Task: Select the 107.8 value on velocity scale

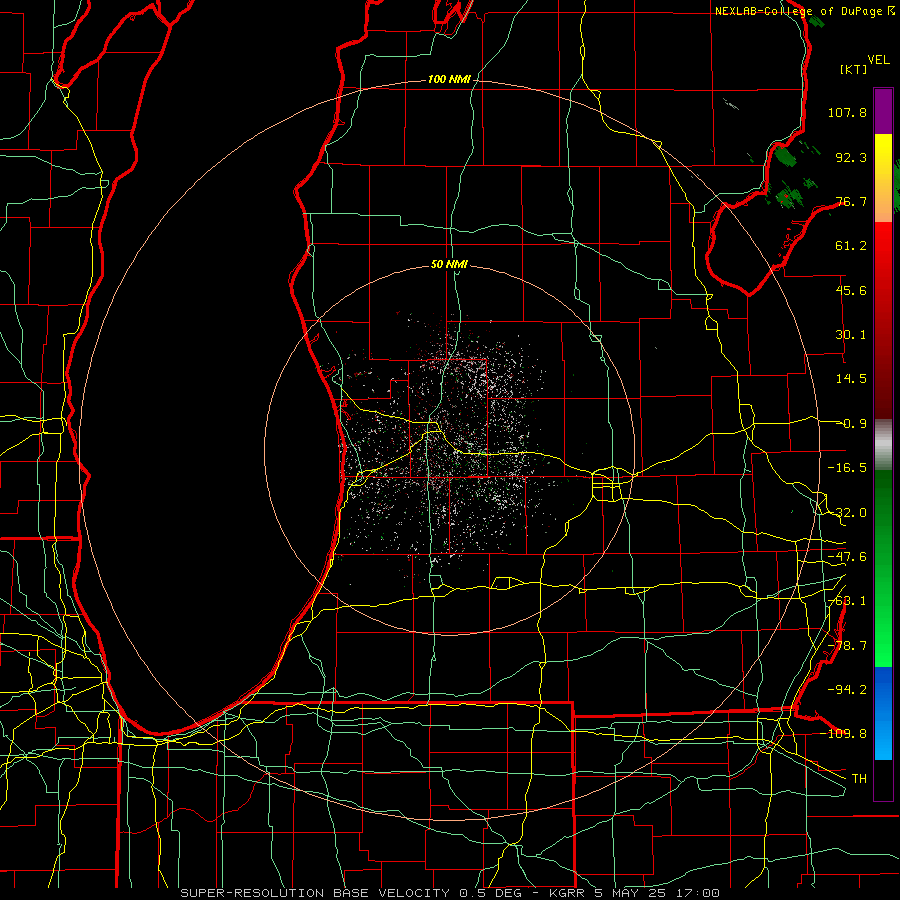Action: (847, 112)
